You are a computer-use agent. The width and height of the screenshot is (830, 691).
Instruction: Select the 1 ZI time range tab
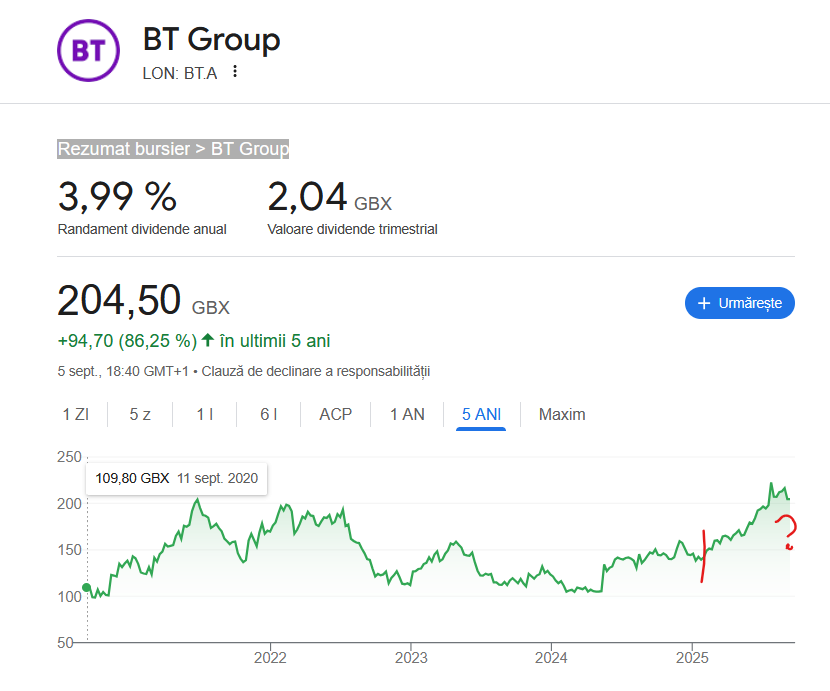[75, 414]
